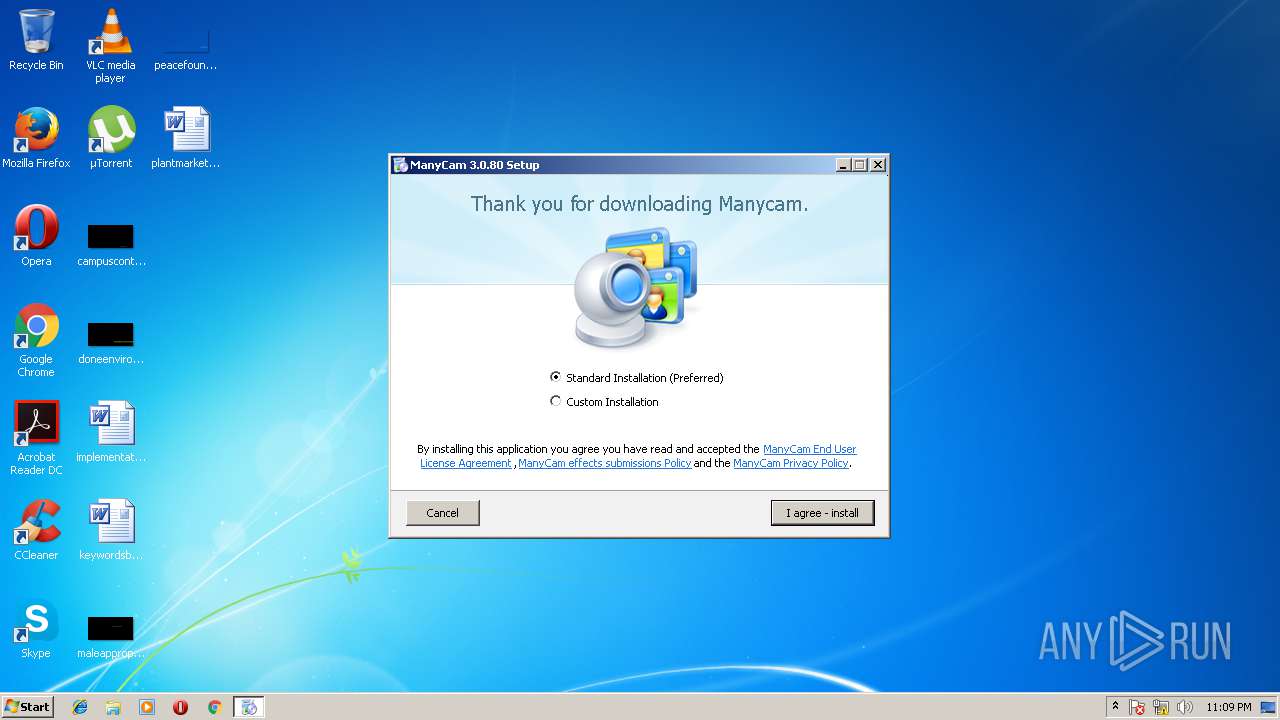Launch Opera from the taskbar
The width and height of the screenshot is (1280, 720).
180,707
